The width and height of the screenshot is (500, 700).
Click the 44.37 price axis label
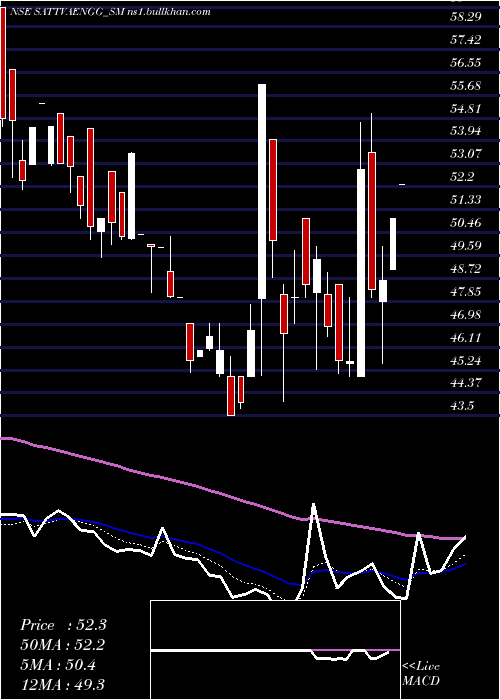pyautogui.click(x=466, y=383)
